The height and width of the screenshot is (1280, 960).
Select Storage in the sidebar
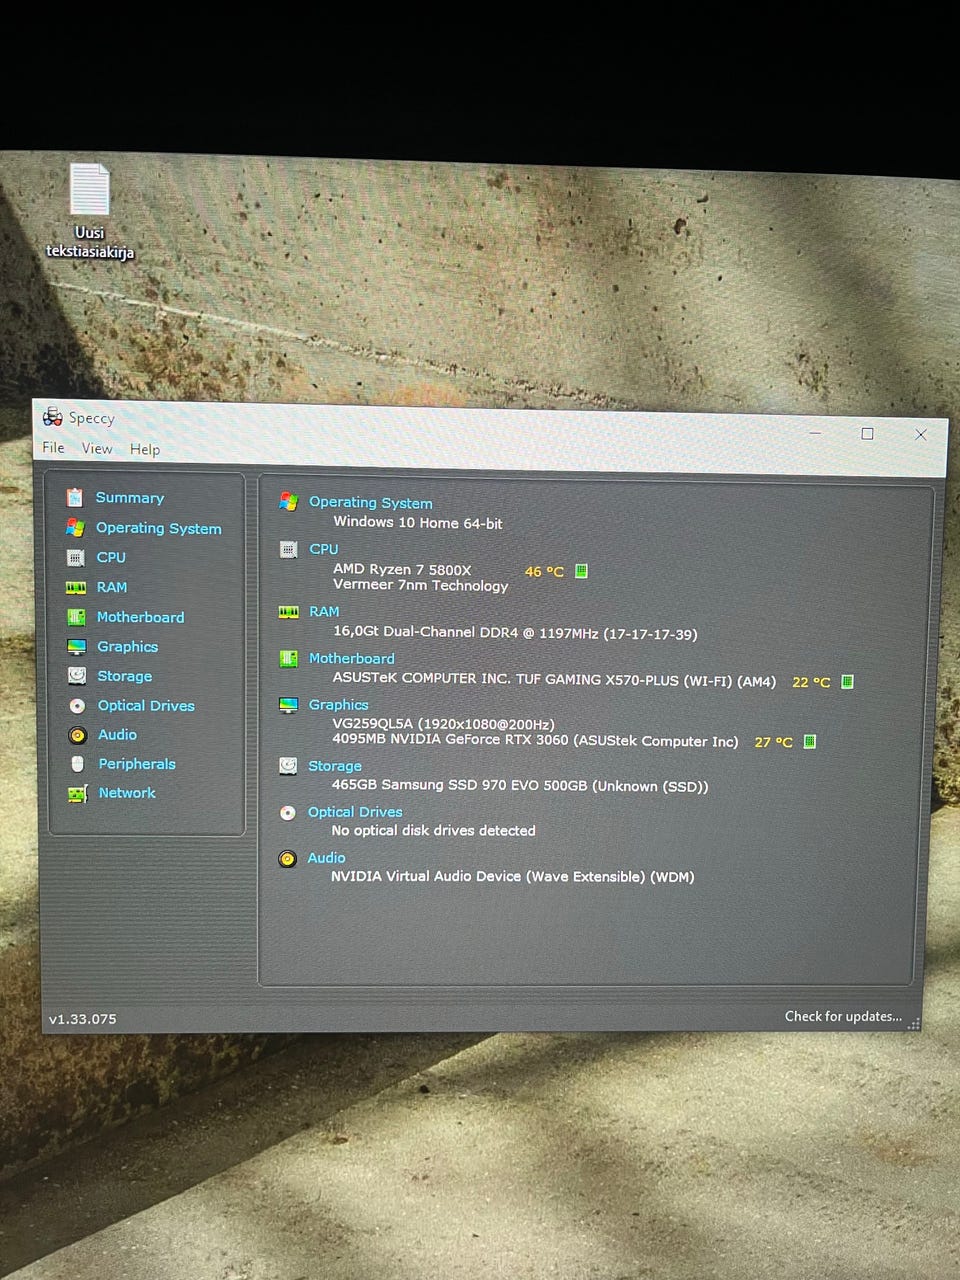coord(125,676)
